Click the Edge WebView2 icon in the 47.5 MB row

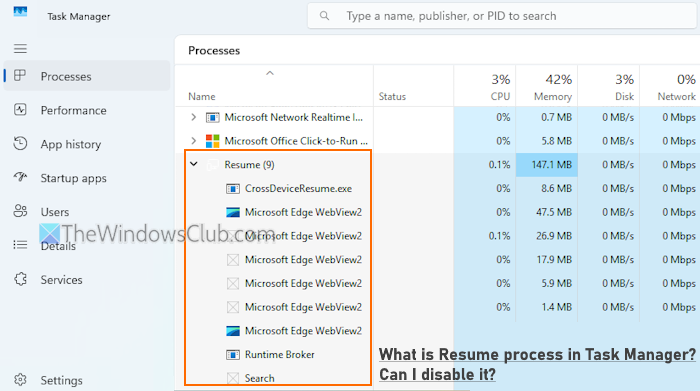point(233,212)
